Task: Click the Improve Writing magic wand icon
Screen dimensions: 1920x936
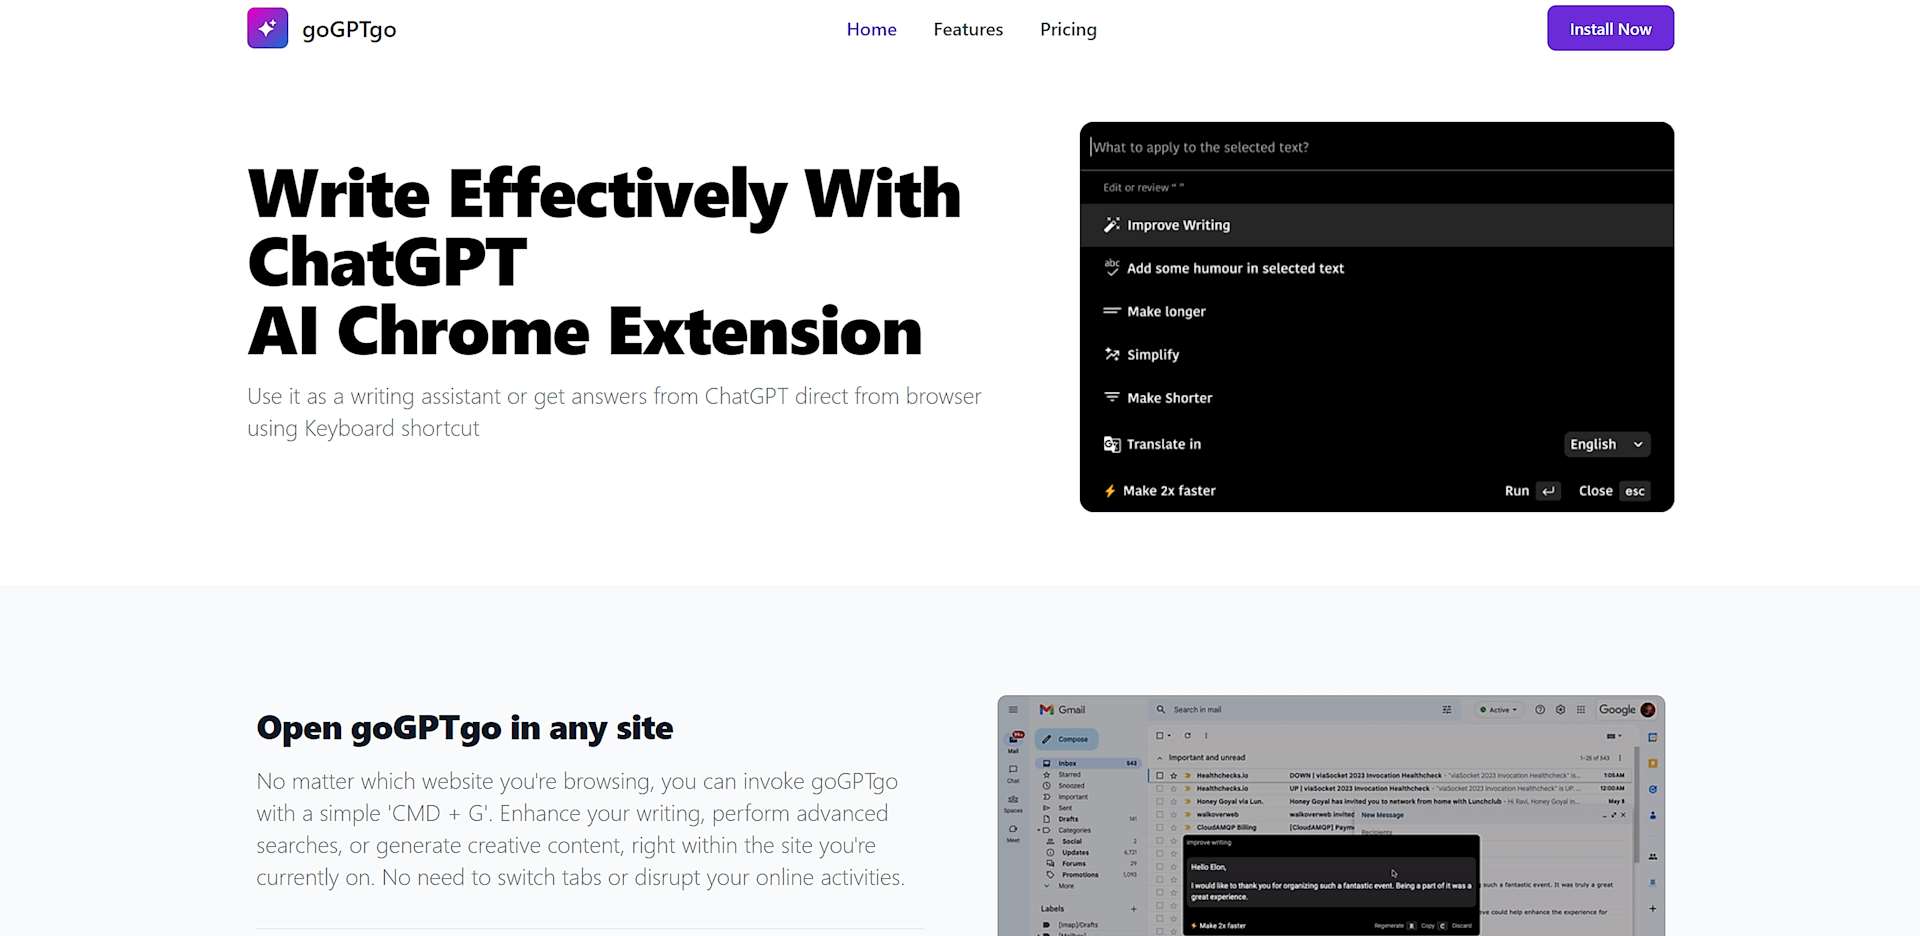Action: [1111, 225]
